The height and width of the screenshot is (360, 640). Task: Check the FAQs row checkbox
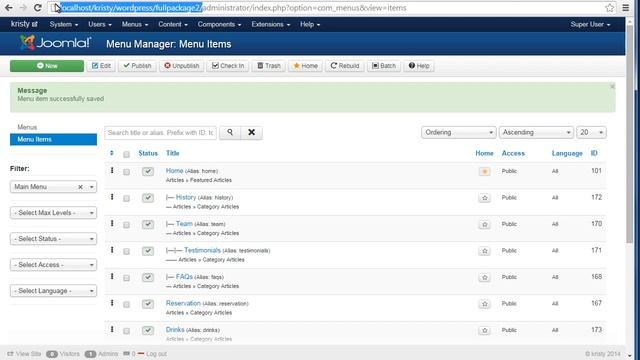127,278
